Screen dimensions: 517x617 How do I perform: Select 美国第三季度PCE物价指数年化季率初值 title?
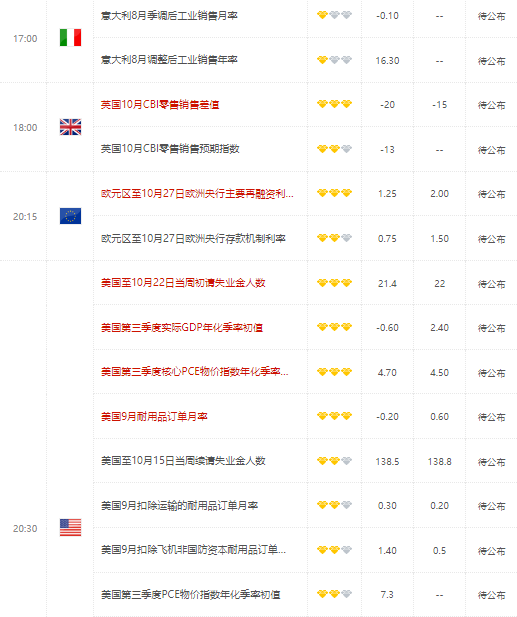click(190, 594)
